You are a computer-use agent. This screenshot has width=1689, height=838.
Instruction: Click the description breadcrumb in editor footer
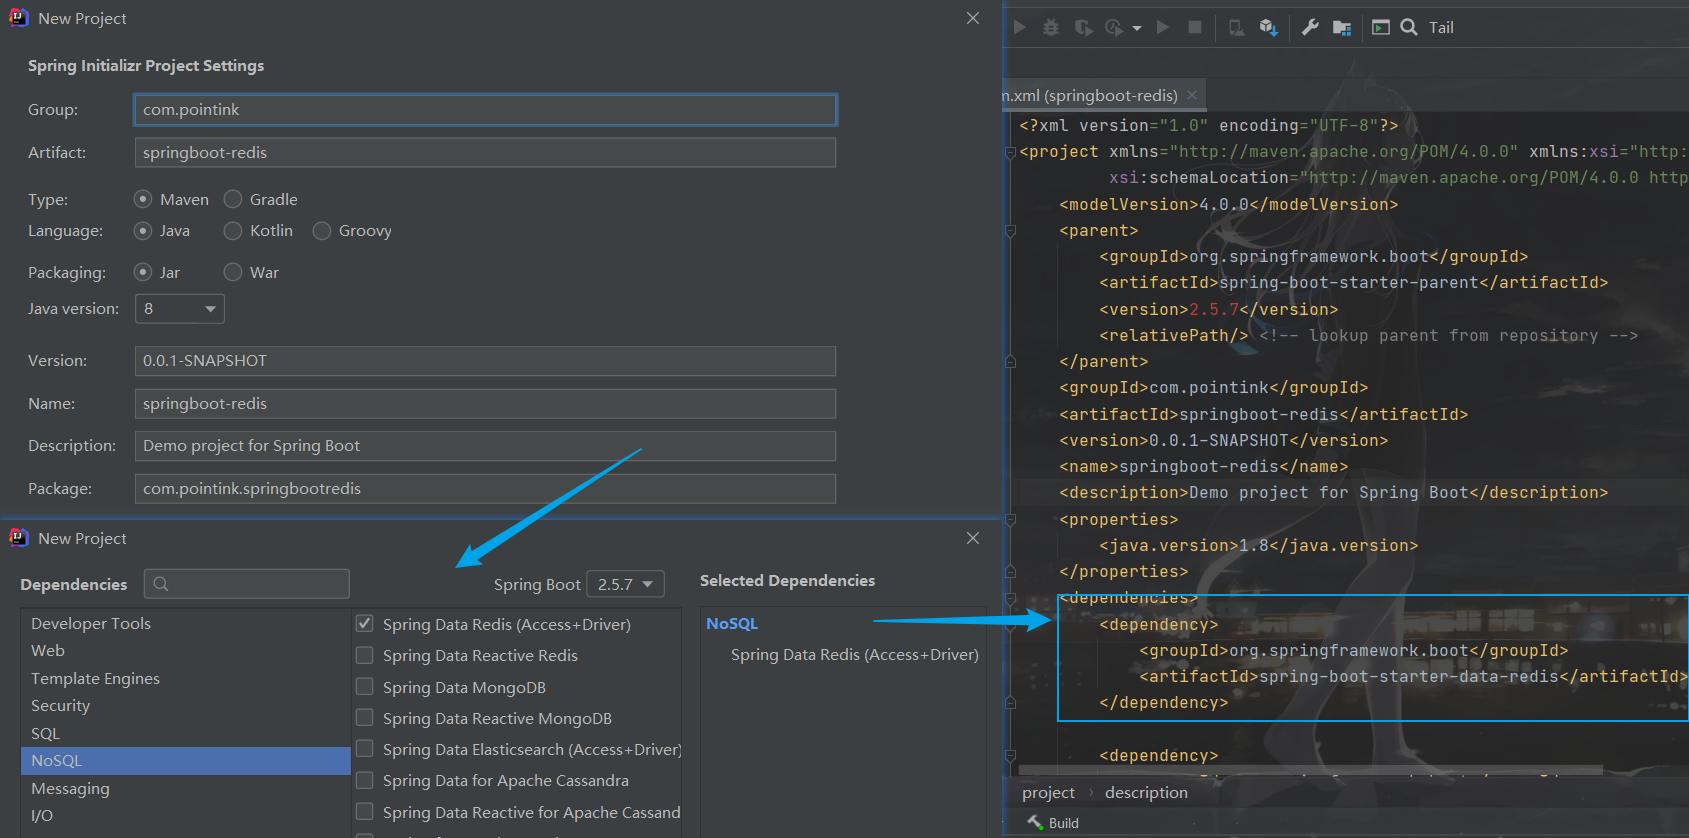1146,792
